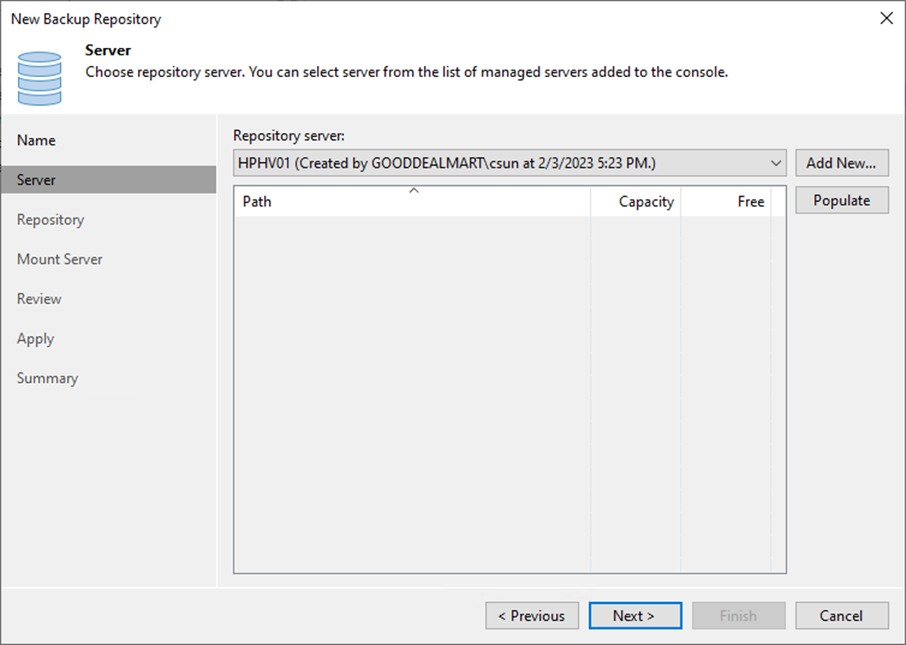
Task: Proceed by clicking Next
Action: (634, 616)
